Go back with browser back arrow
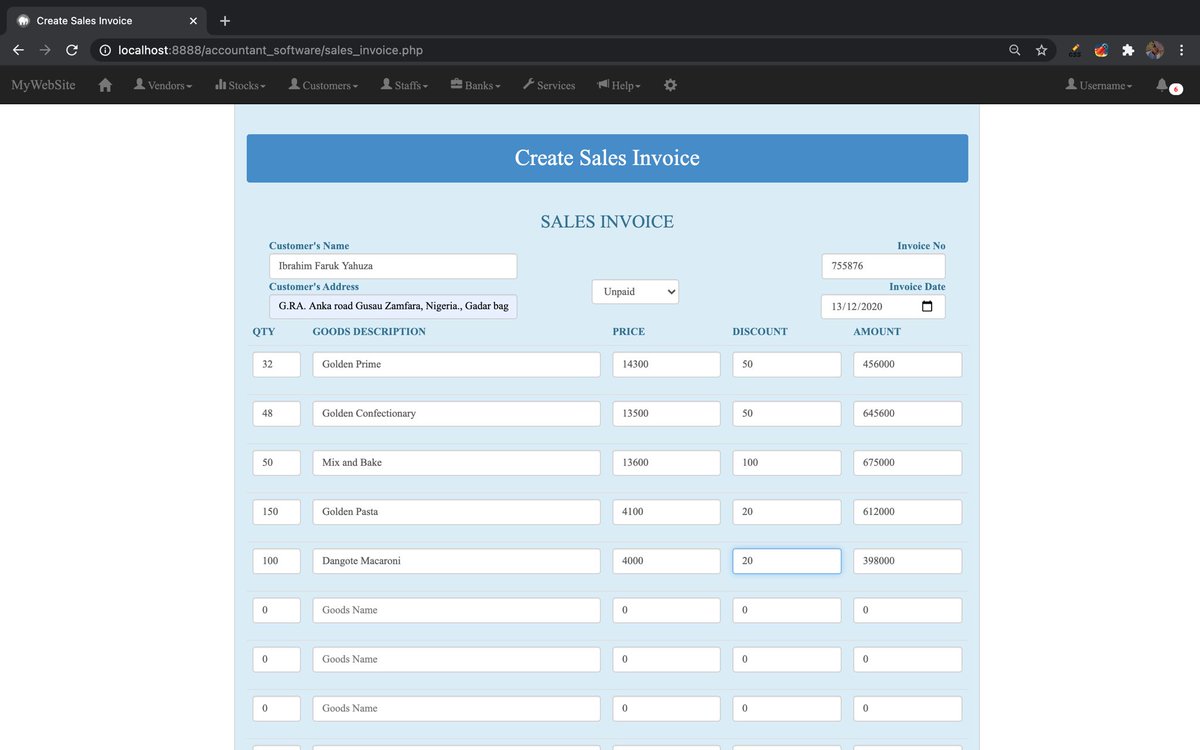The image size is (1200, 750). (x=18, y=50)
